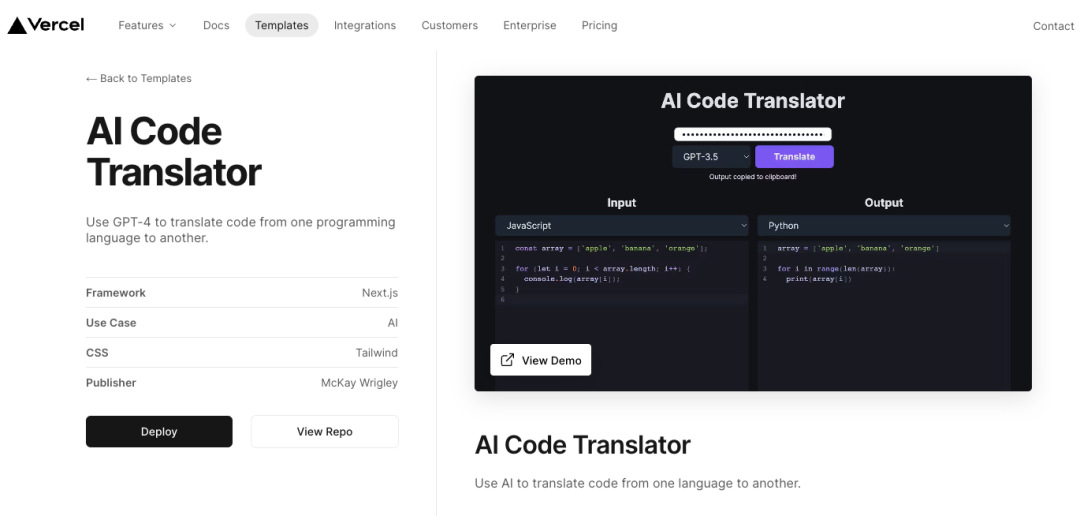Screen dimensions: 1080x516
Task: Open Pricing from the top navigation
Action: (x=599, y=26)
